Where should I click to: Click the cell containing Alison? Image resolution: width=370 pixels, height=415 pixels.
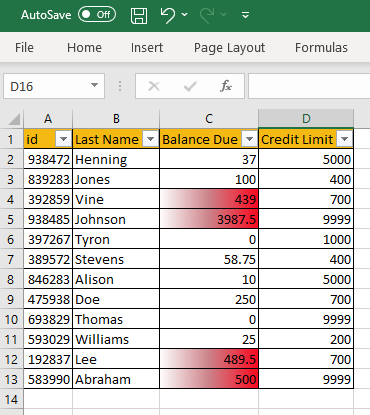point(116,279)
